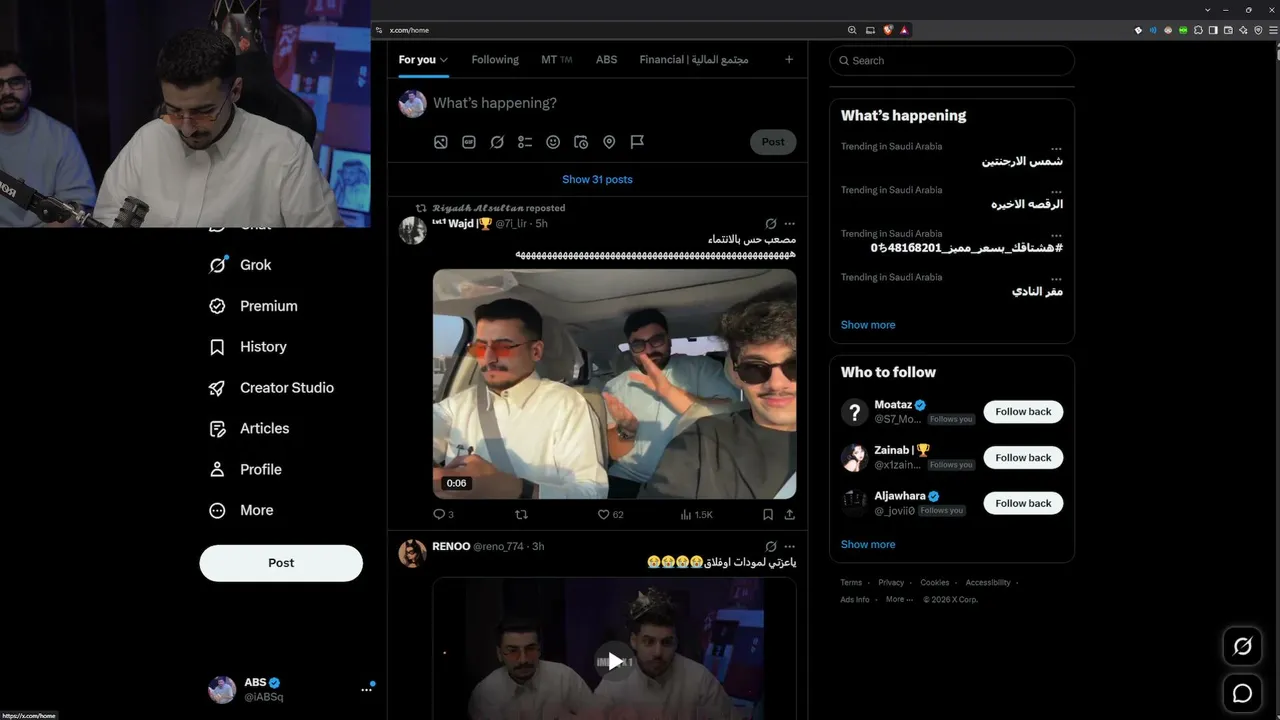Switch to the ABS timeline tab
This screenshot has width=1280, height=720.
[x=607, y=60]
